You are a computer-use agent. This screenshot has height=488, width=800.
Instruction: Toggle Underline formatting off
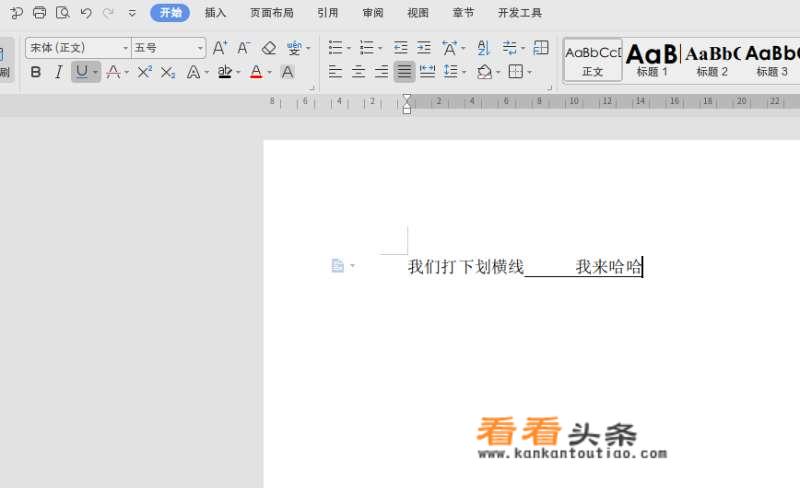82,72
